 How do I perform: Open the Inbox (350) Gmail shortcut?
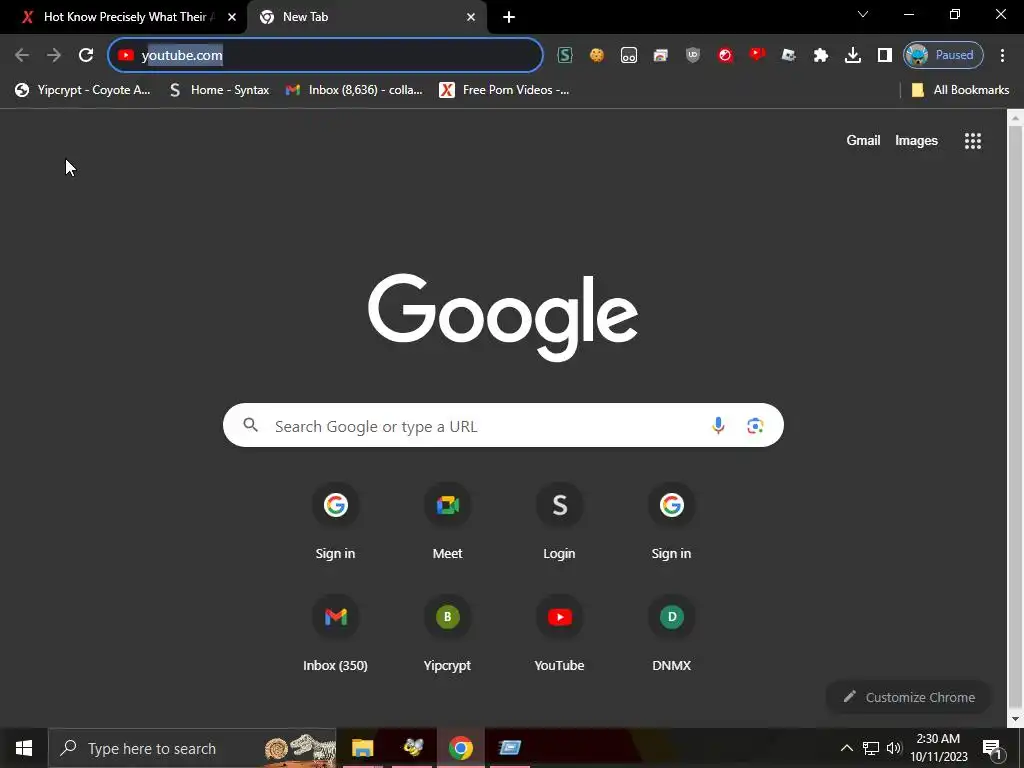(x=336, y=633)
